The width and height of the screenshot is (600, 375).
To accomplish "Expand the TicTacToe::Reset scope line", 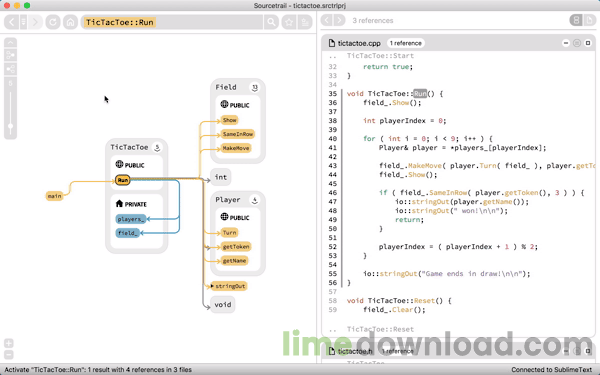I will pos(380,329).
